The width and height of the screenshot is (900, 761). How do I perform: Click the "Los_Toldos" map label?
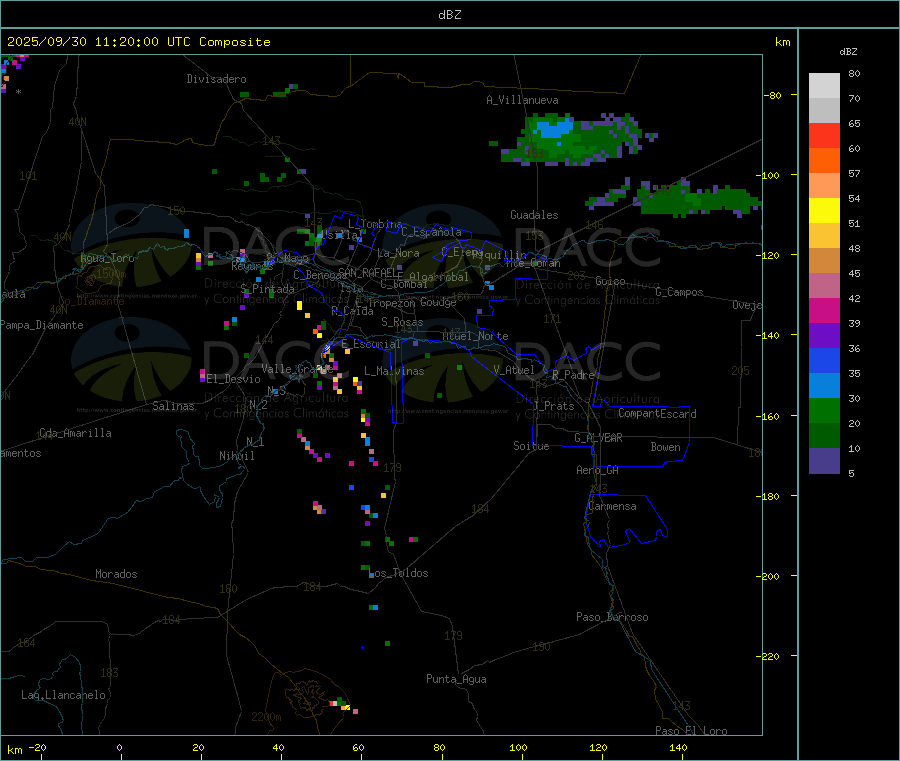pyautogui.click(x=398, y=573)
